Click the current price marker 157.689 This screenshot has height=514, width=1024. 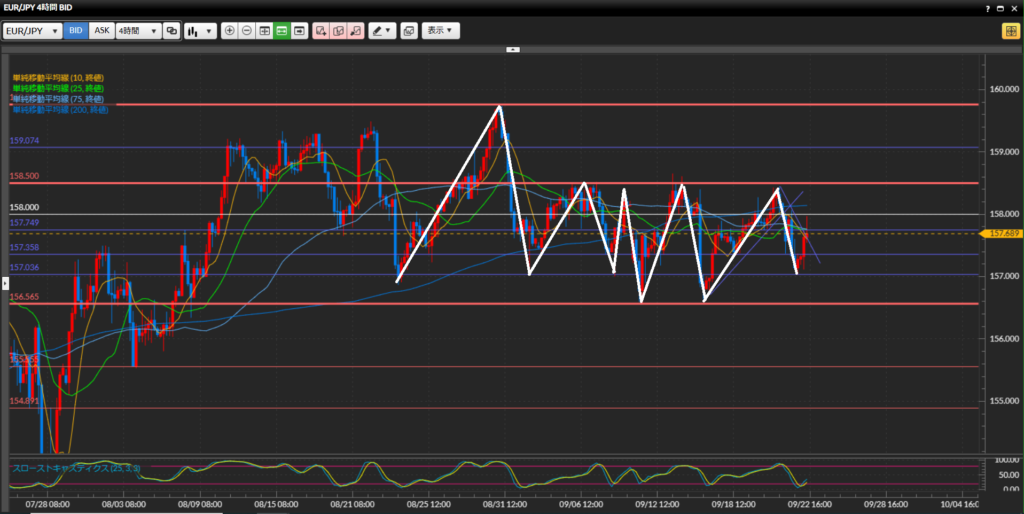click(1001, 233)
